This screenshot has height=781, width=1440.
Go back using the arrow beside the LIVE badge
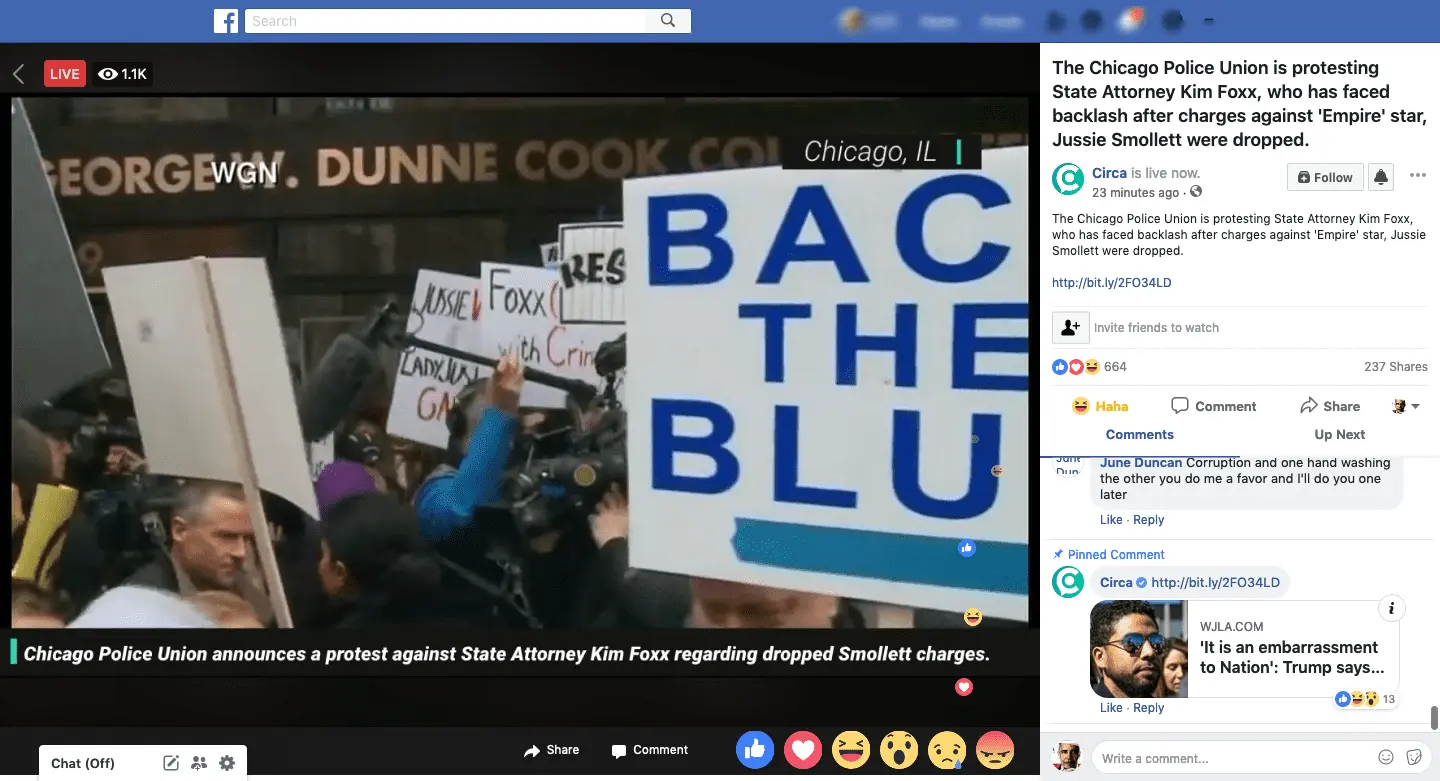point(18,73)
